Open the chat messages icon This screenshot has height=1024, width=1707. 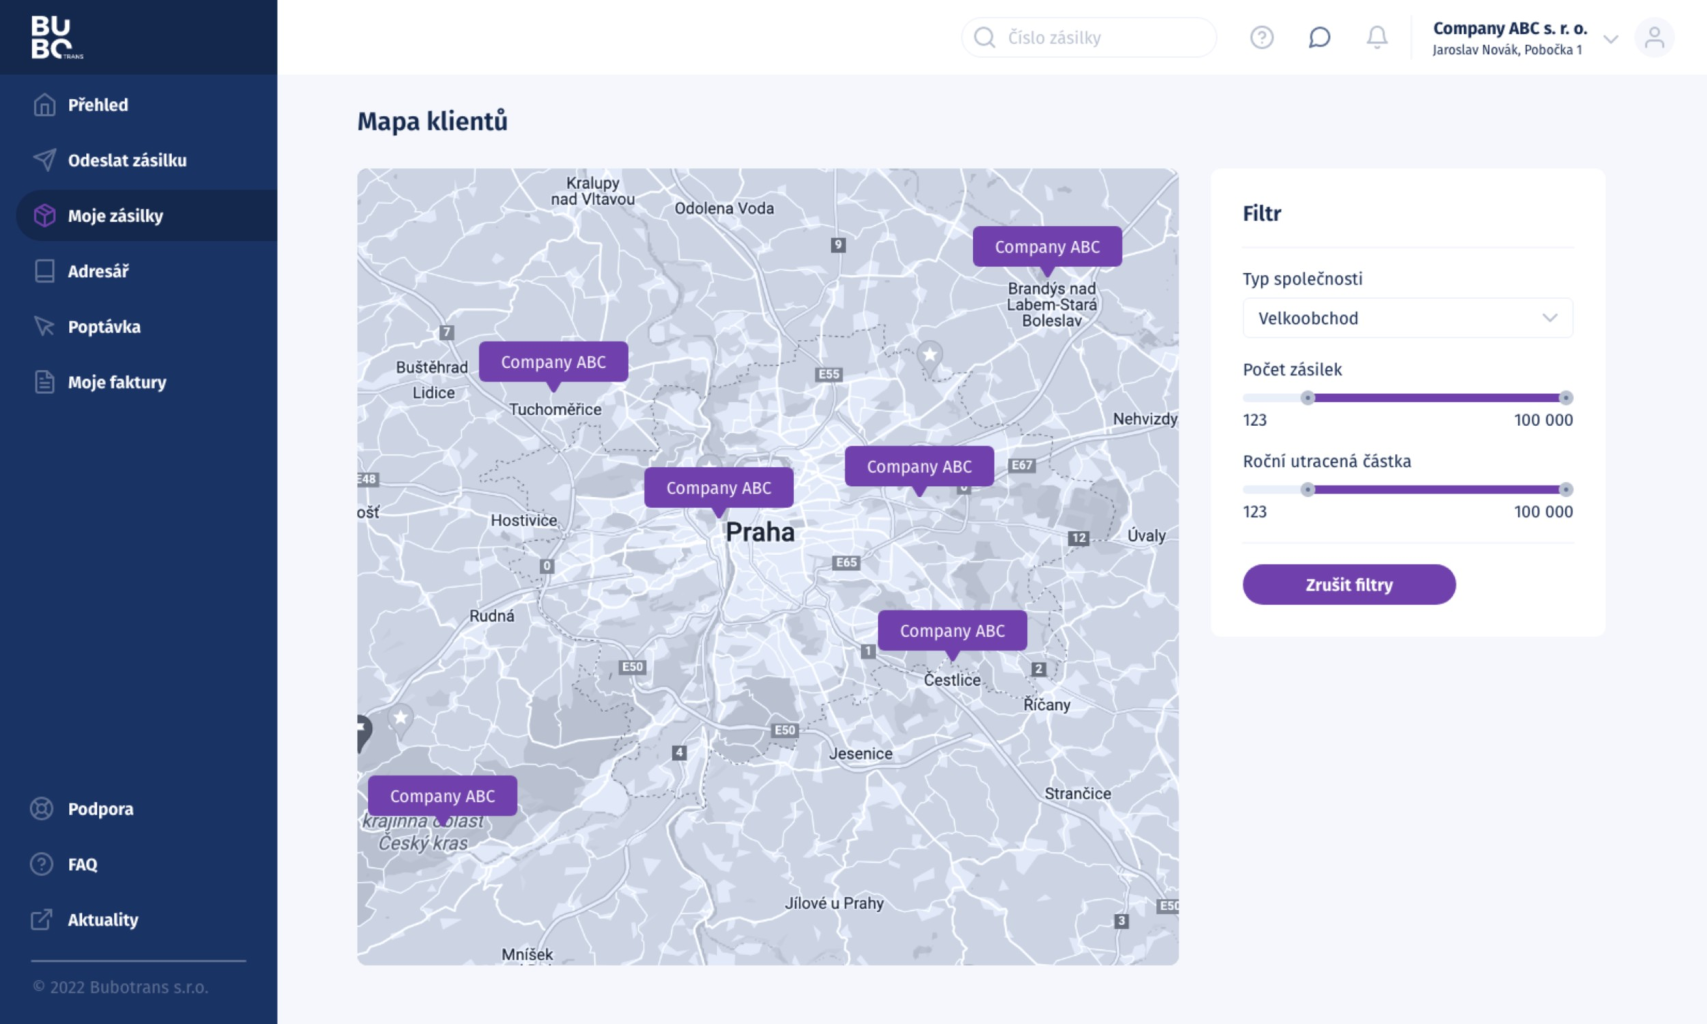pyautogui.click(x=1319, y=37)
